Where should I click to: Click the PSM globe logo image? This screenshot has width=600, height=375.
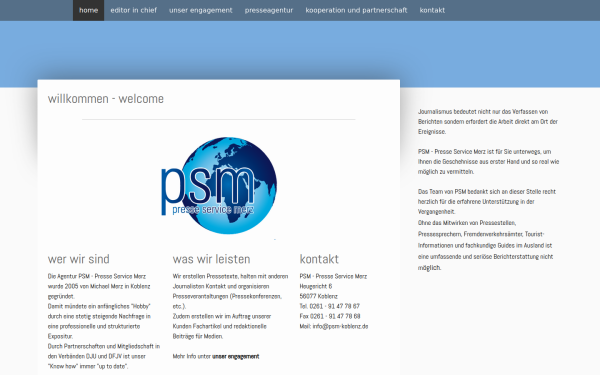[x=219, y=186]
